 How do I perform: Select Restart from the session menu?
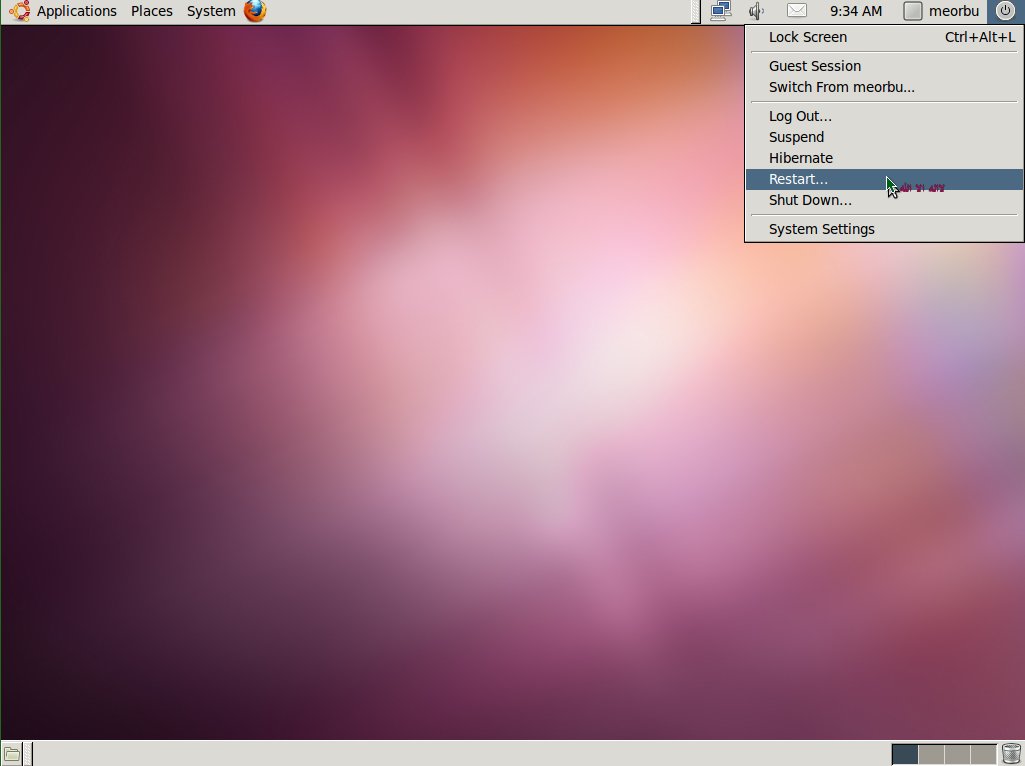click(797, 179)
